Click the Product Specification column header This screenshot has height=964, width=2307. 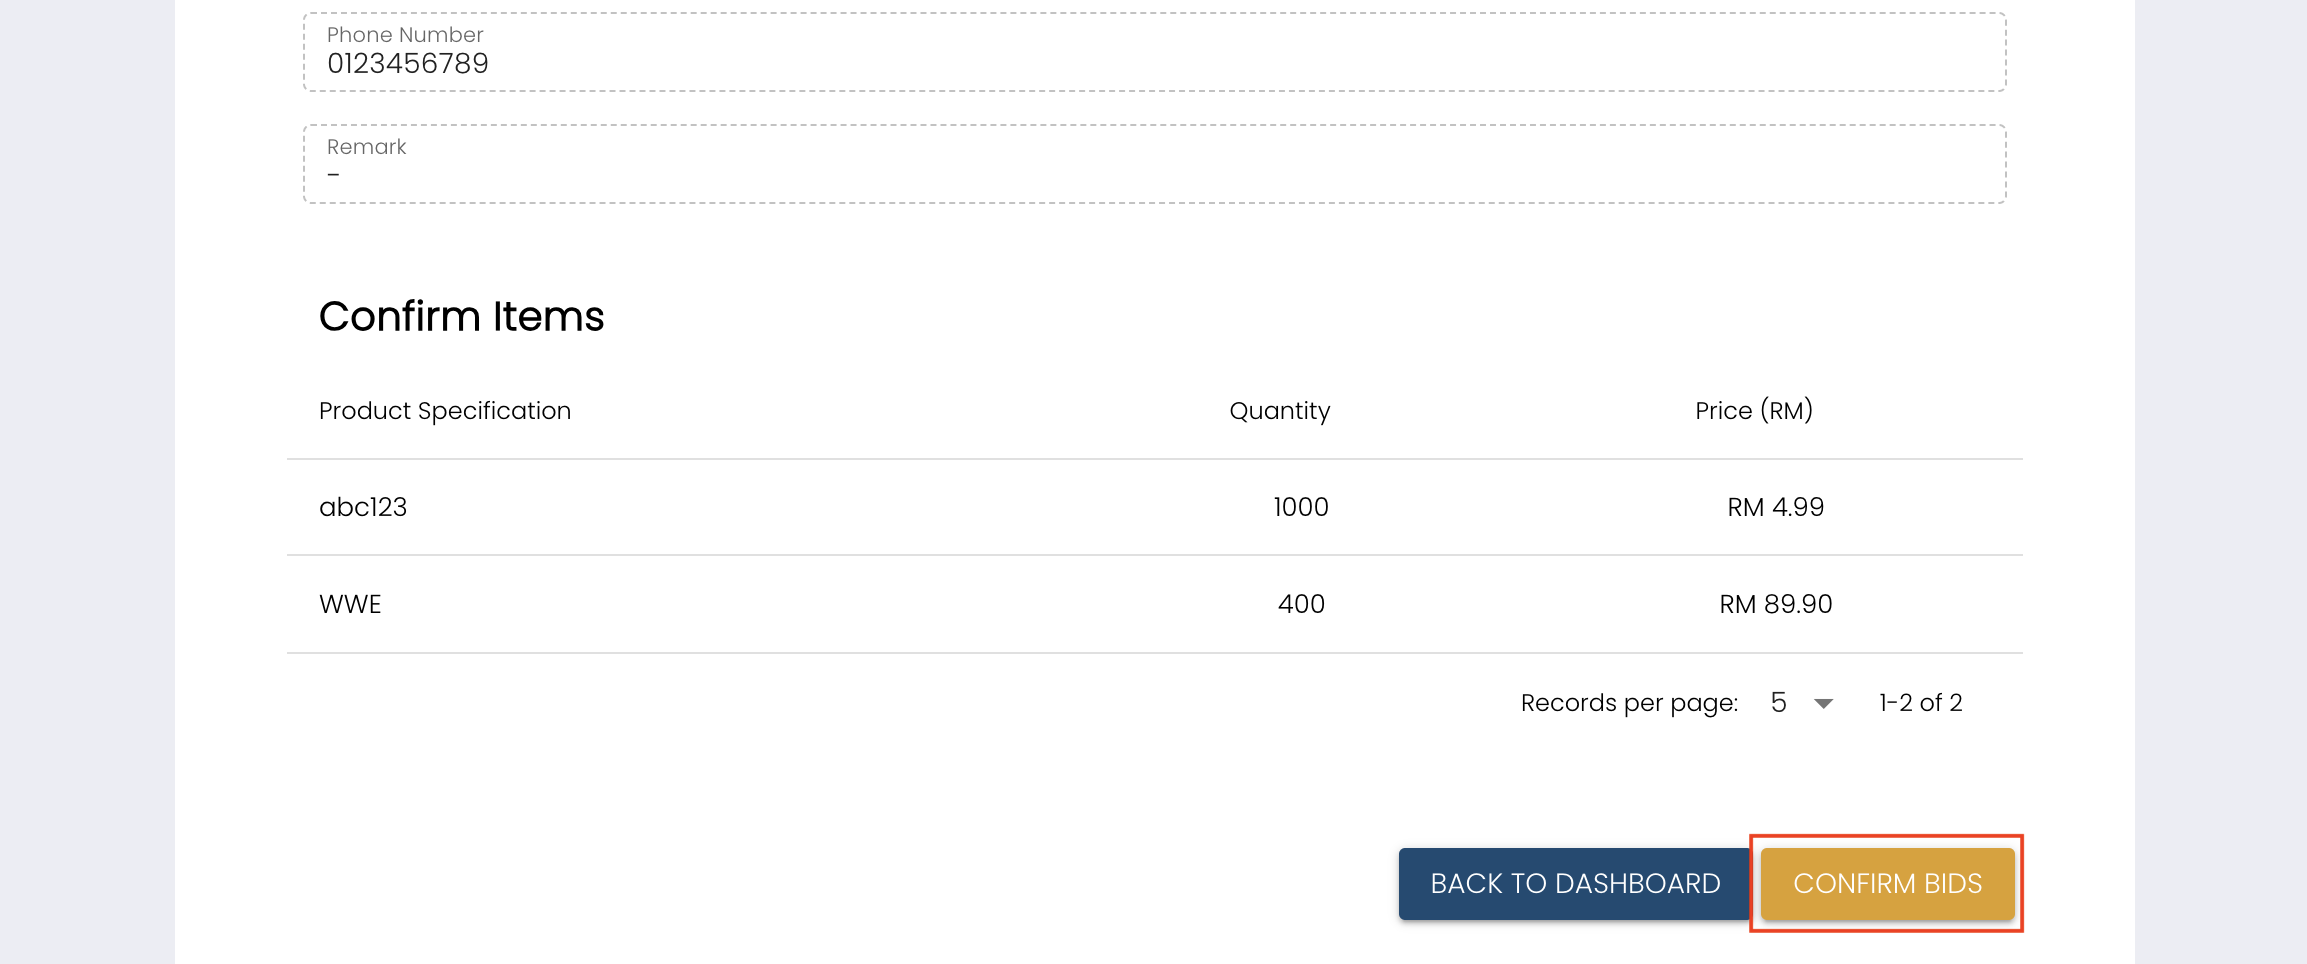click(445, 411)
